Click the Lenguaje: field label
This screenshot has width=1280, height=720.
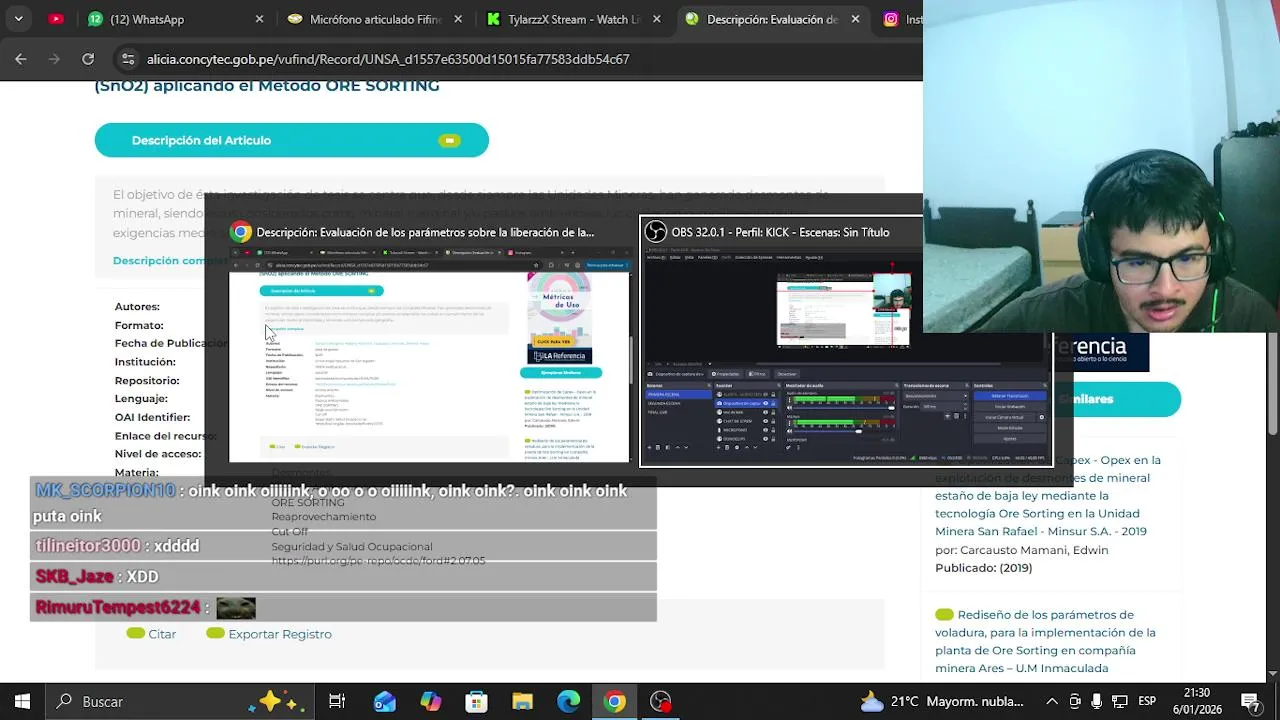pos(141,399)
